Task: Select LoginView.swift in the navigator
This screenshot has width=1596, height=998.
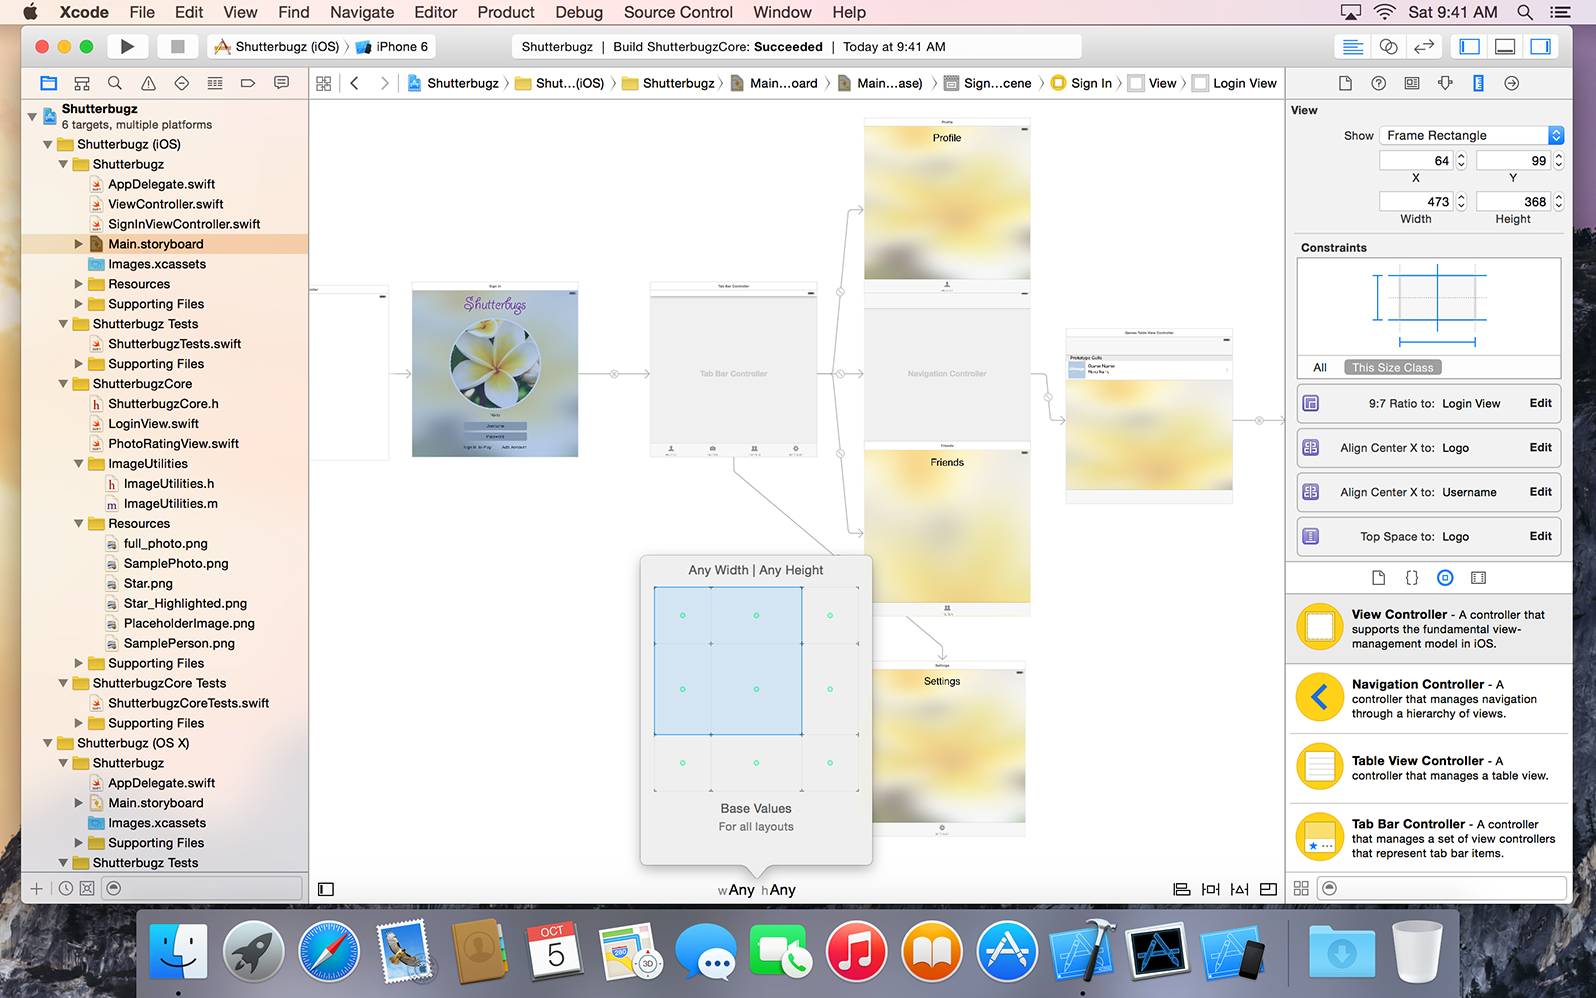Action: 153,424
